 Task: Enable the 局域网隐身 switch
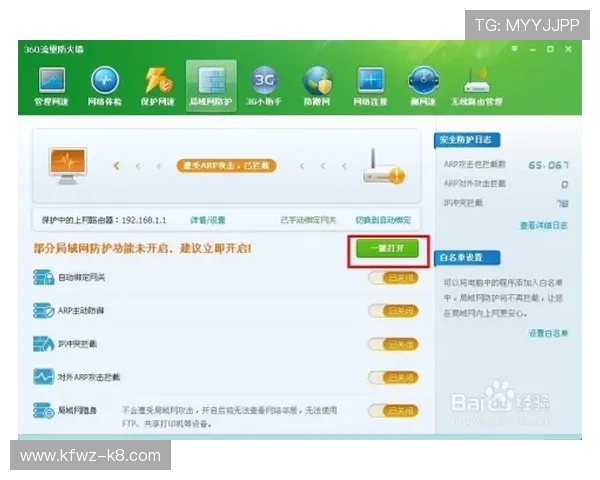click(x=393, y=411)
